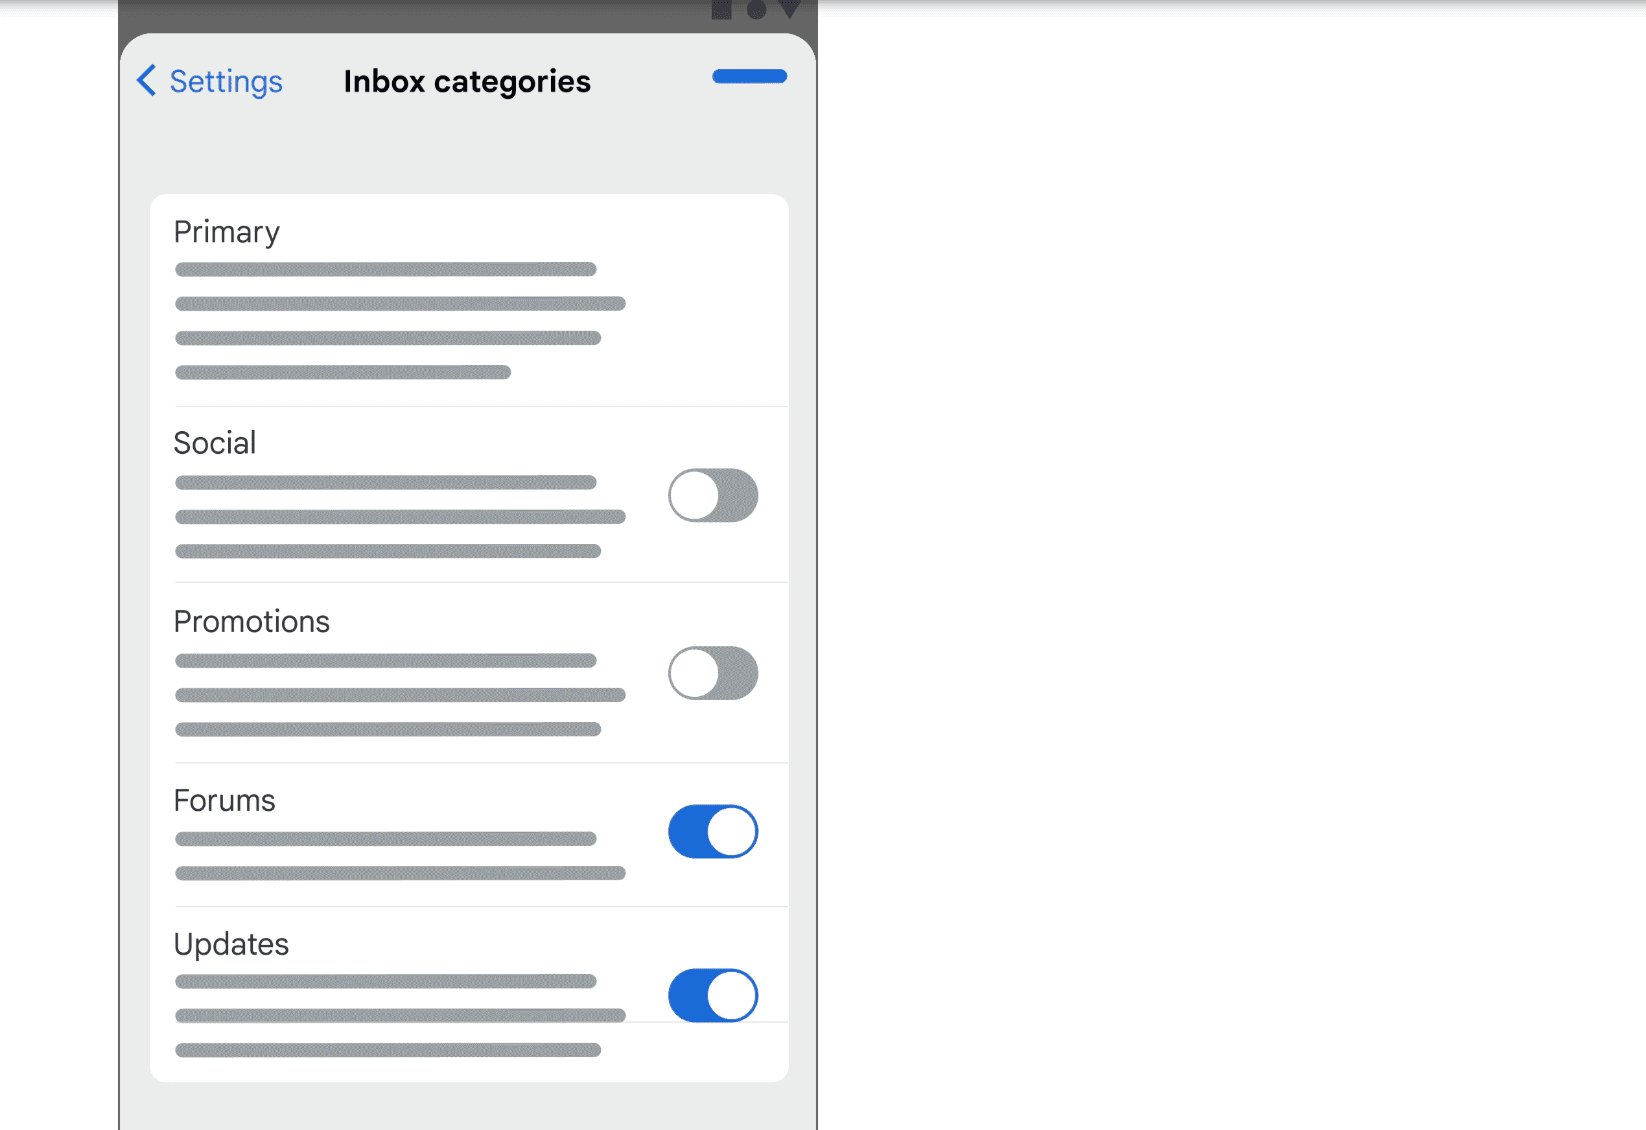Click the last description line under Updates
Image resolution: width=1646 pixels, height=1130 pixels.
tap(388, 1049)
